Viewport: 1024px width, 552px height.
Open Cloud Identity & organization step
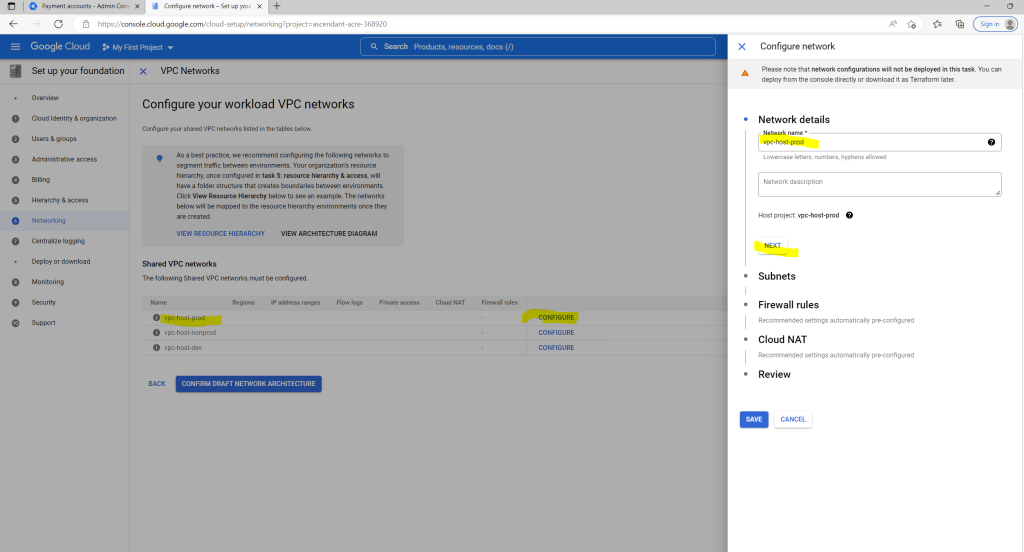tap(74, 118)
